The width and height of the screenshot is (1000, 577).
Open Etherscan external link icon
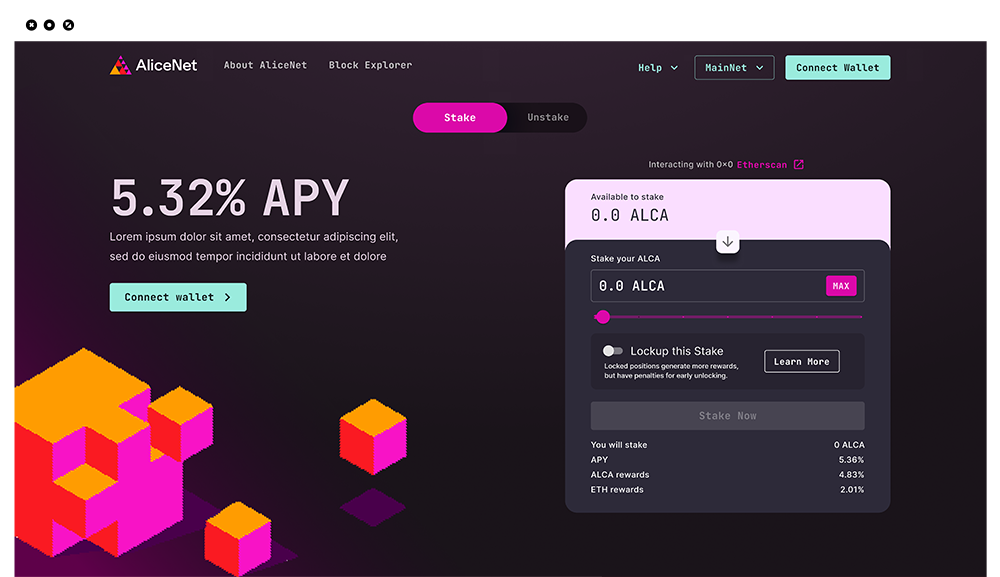[x=798, y=165]
